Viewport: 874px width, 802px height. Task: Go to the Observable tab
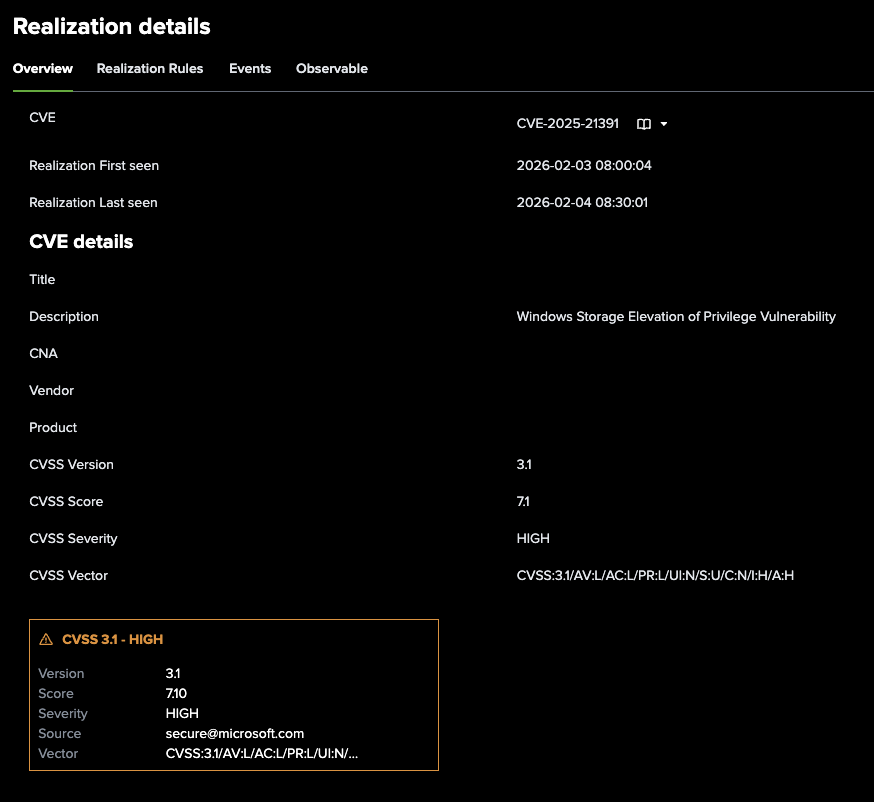(x=332, y=69)
